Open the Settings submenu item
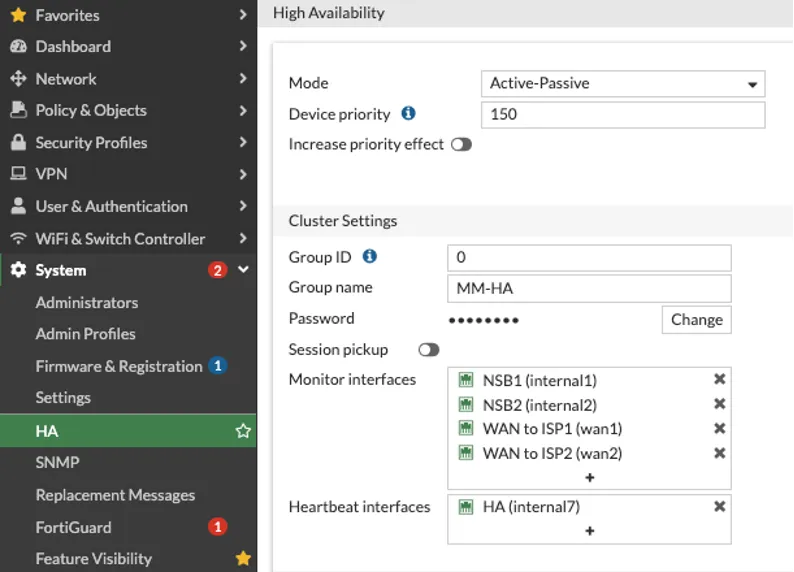 click(x=63, y=398)
